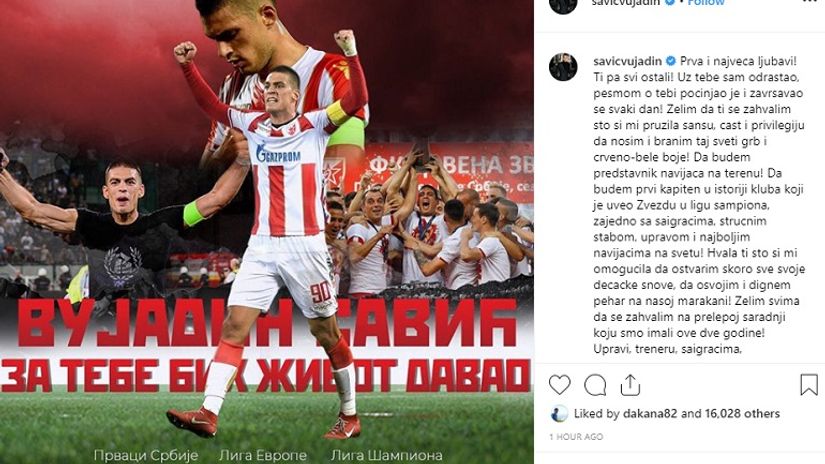Click the verified badge next to caption username
This screenshot has width=825, height=464.
click(670, 61)
